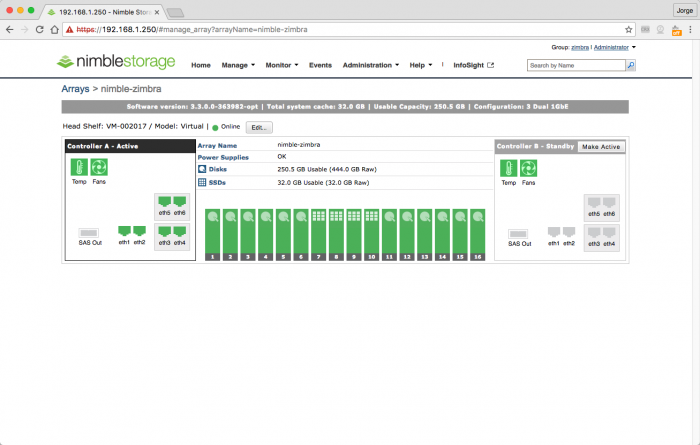
Task: Open the Manage dropdown menu
Action: [x=238, y=65]
